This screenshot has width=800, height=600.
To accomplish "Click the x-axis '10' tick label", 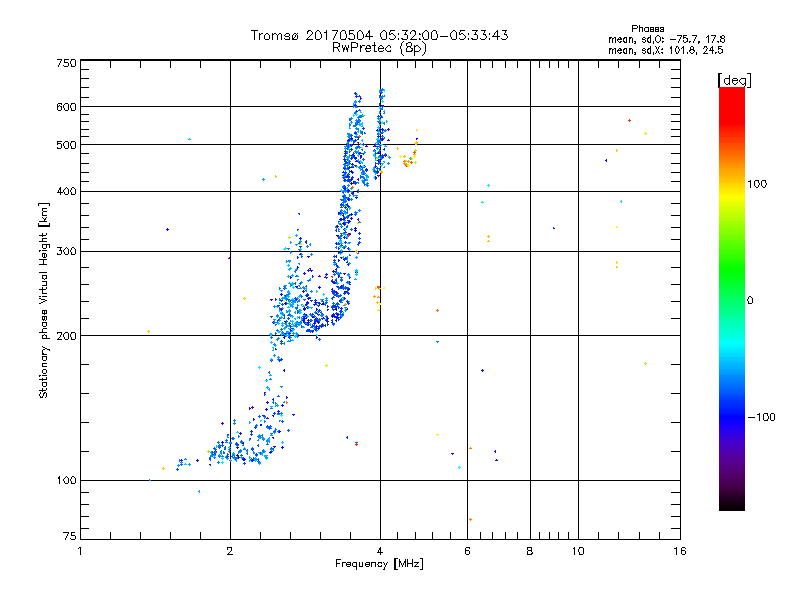I will point(578,551).
